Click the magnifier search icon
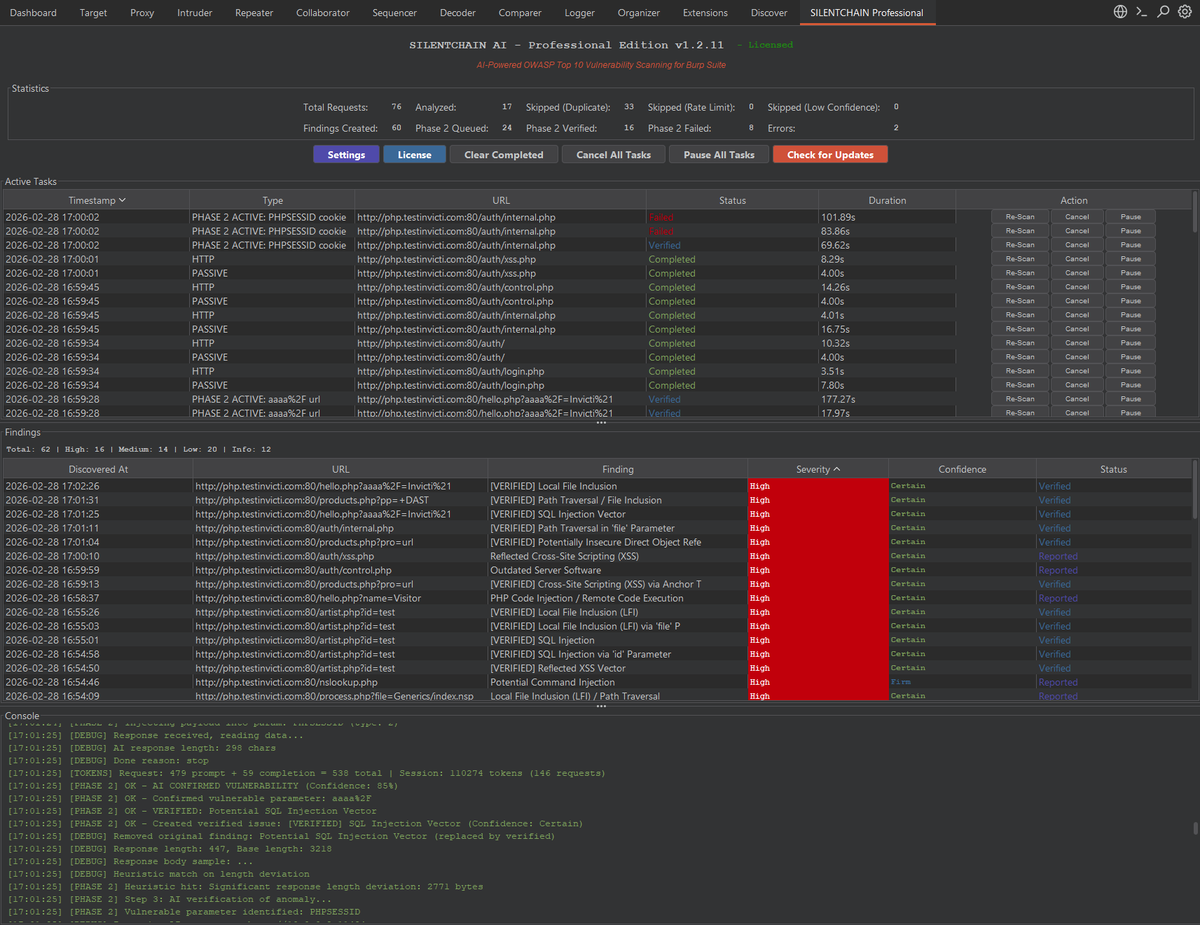This screenshot has height=925, width=1200. [x=1163, y=12]
